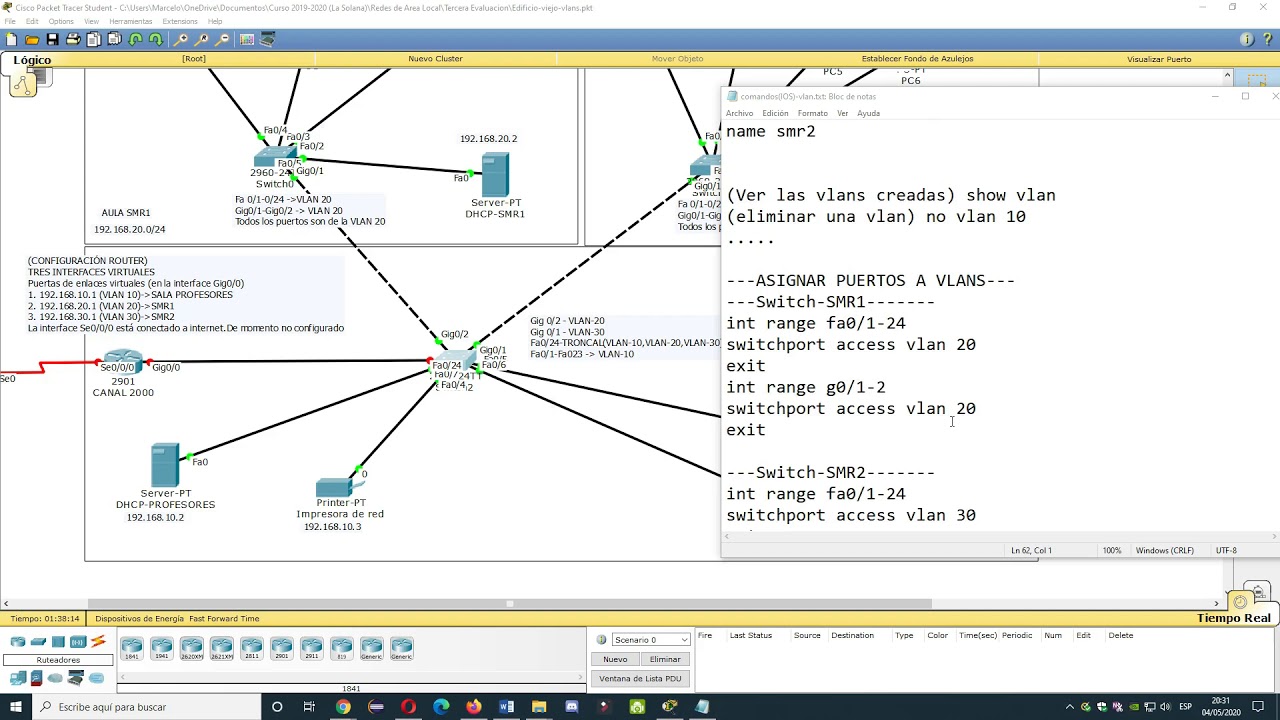Click the Fast Forward Time label

click(x=224, y=619)
